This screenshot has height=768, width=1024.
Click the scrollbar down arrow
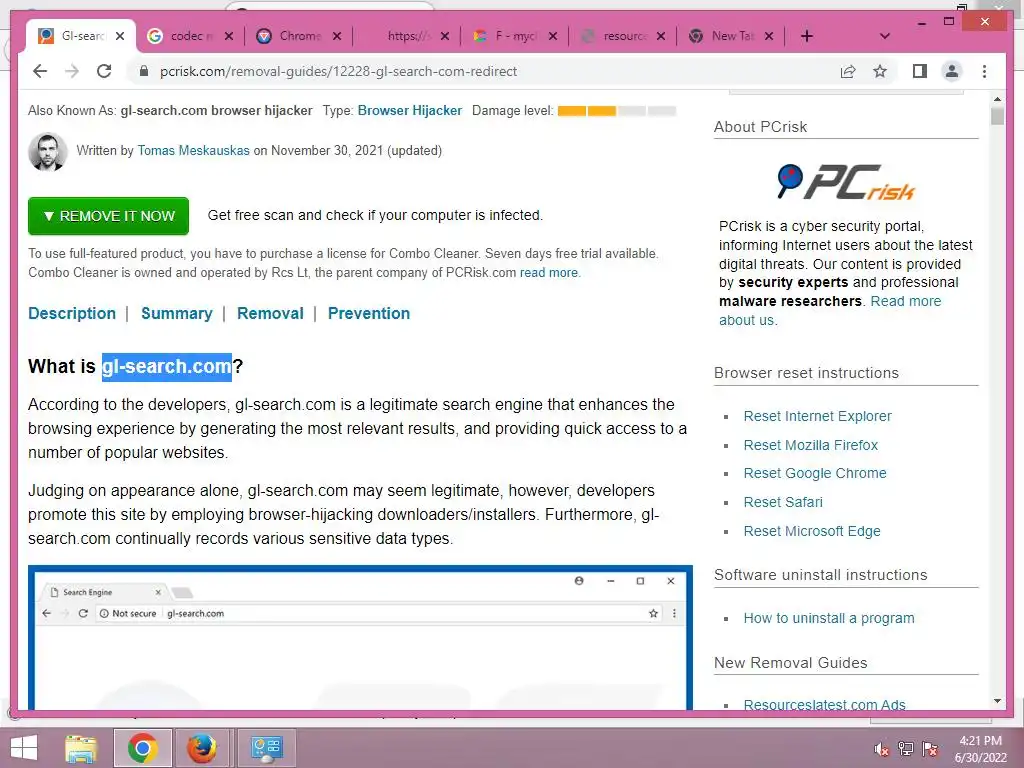pyautogui.click(x=997, y=701)
